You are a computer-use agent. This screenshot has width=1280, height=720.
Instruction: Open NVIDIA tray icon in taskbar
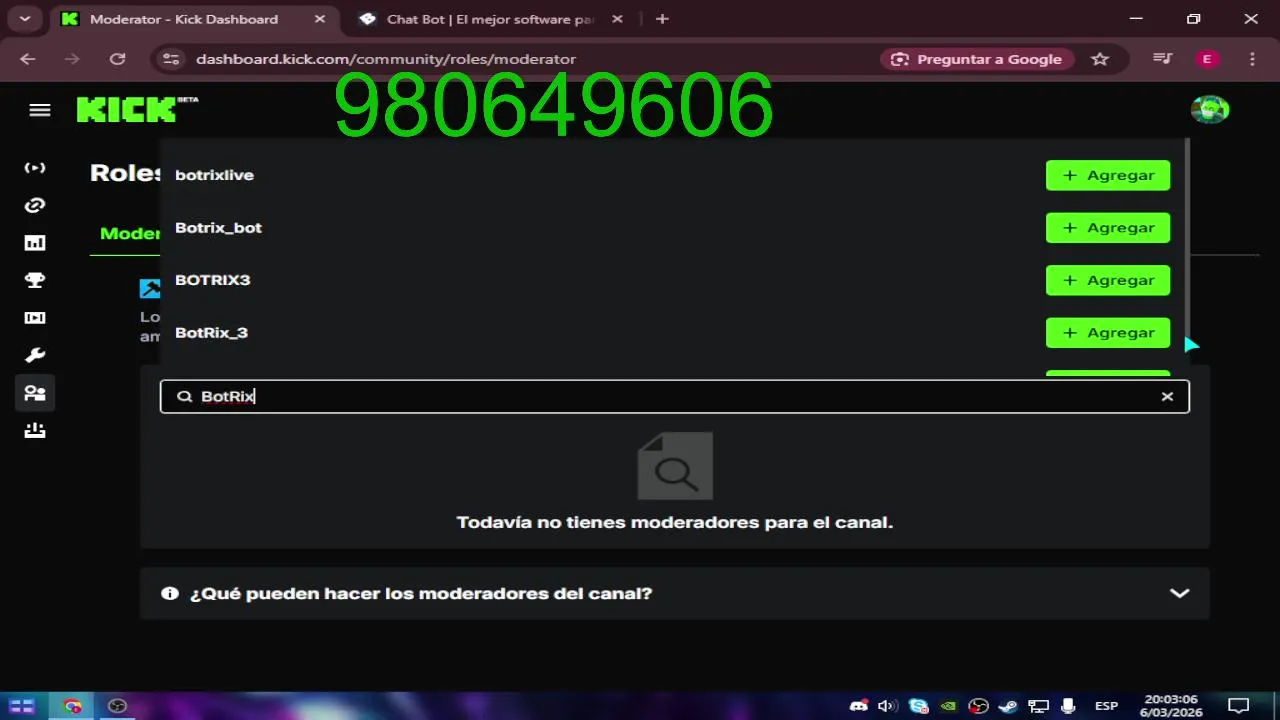948,706
